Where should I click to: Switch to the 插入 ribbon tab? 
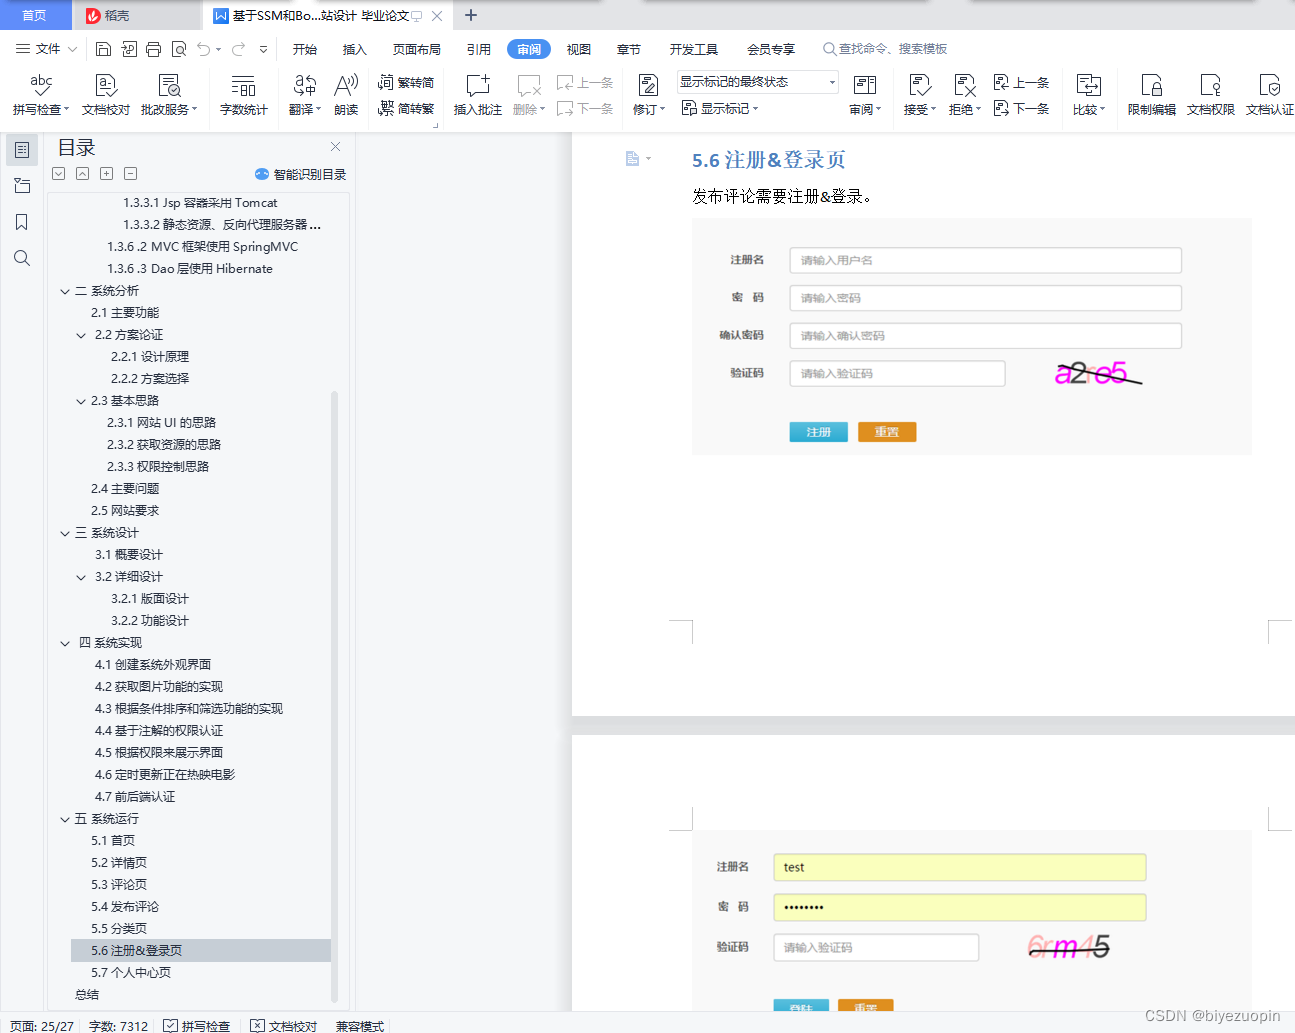[355, 49]
